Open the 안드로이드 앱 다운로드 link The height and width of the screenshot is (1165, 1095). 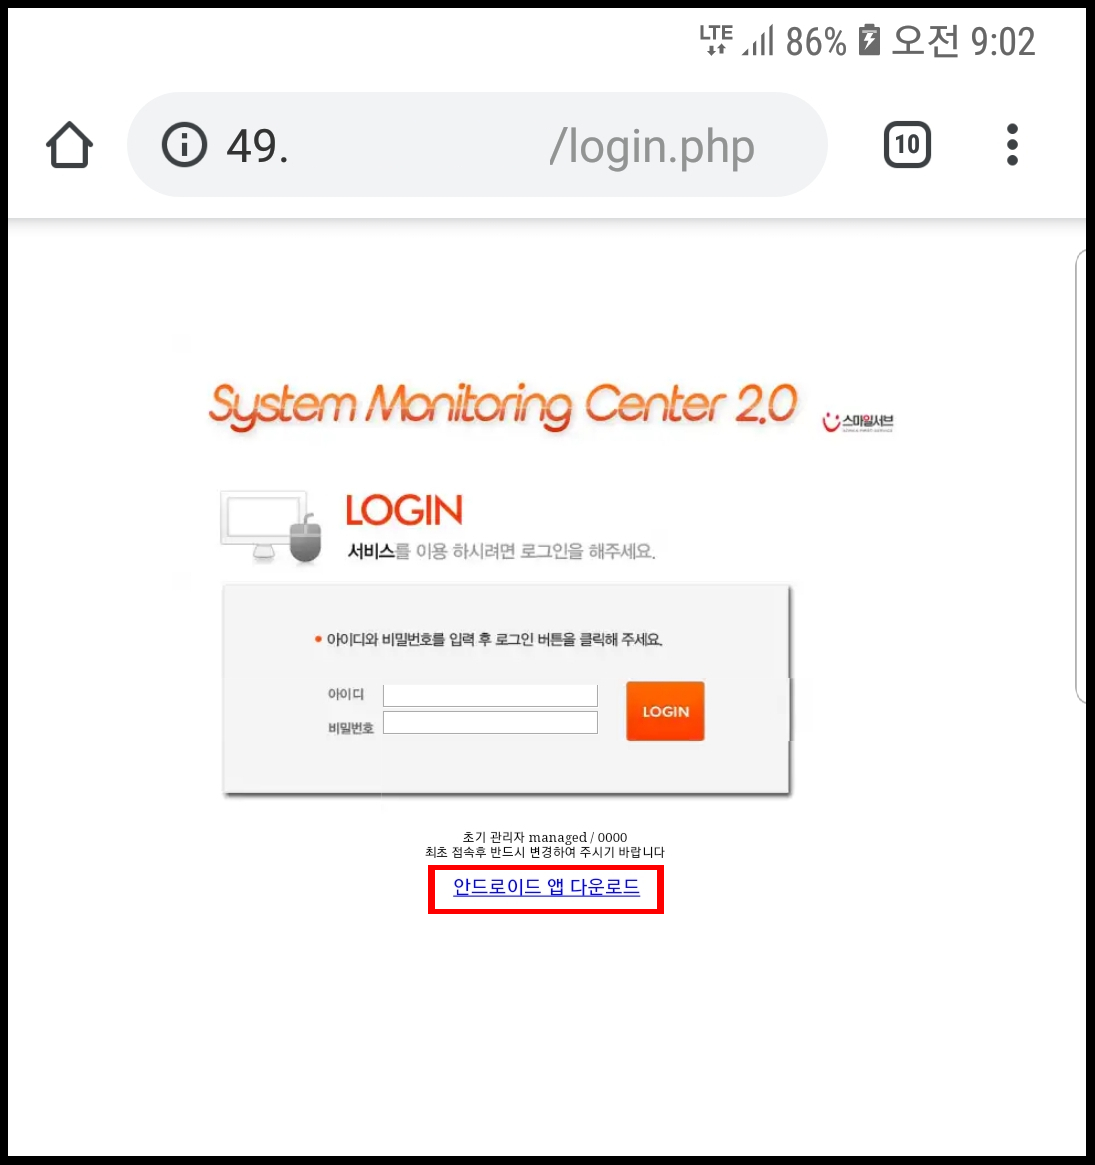[546, 887]
